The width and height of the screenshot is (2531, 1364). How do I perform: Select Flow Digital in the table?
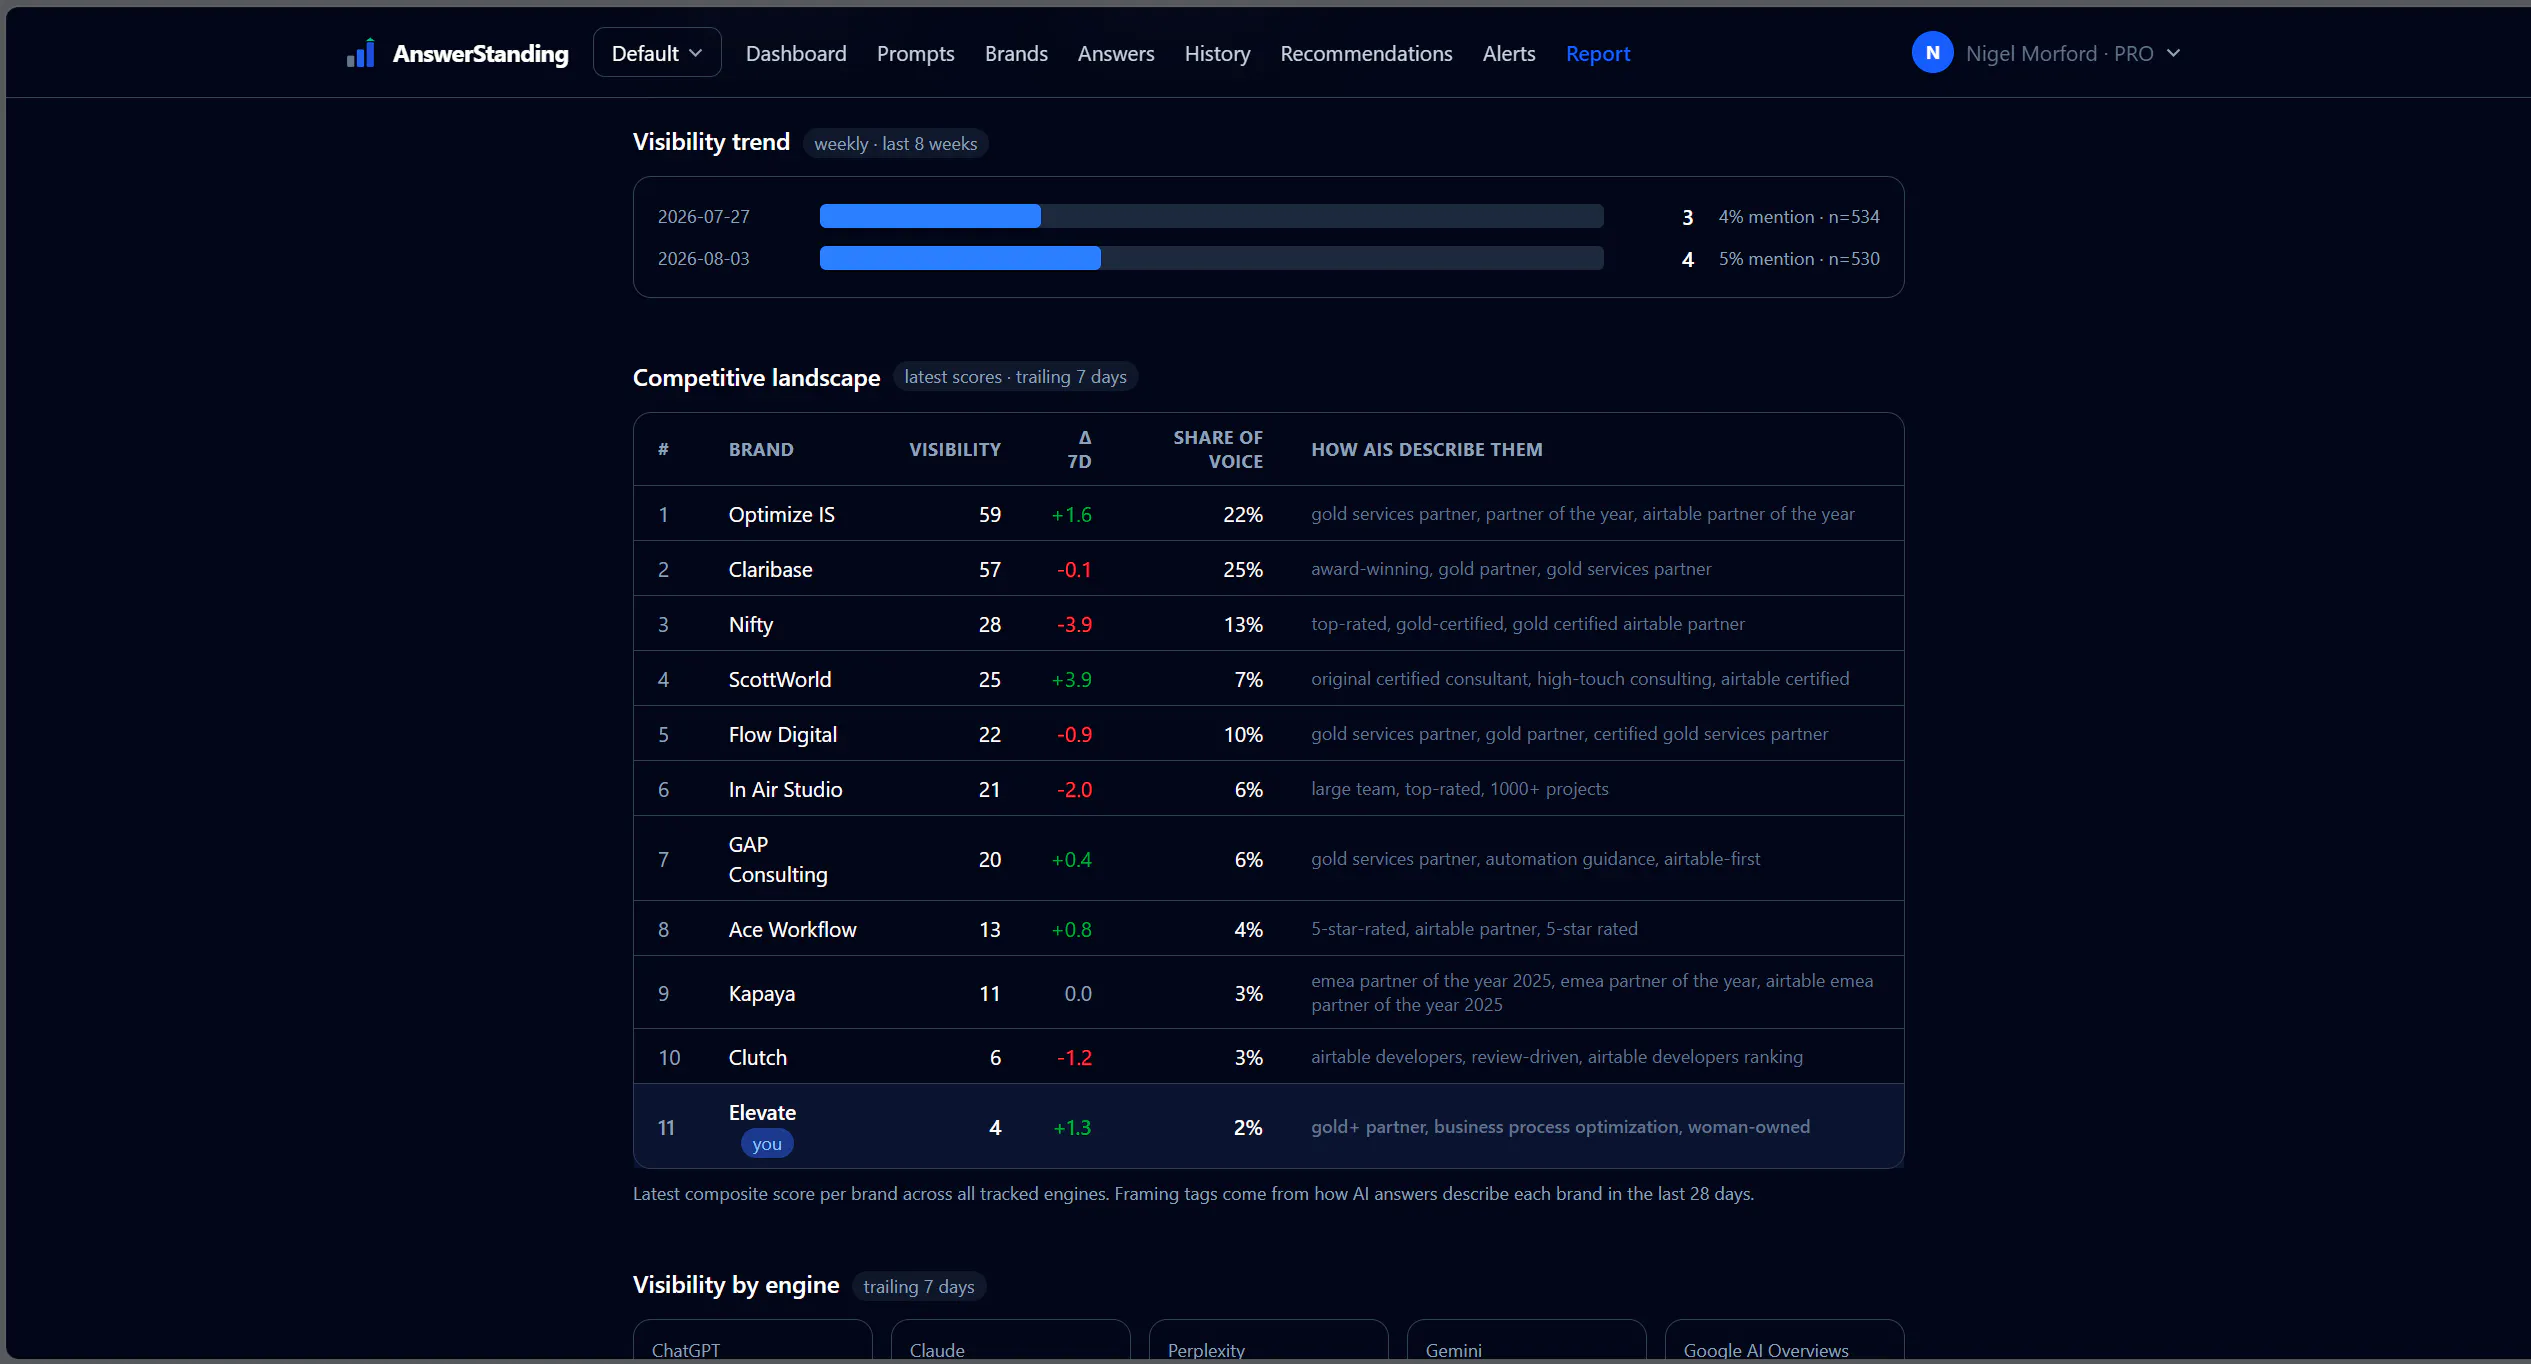[783, 734]
